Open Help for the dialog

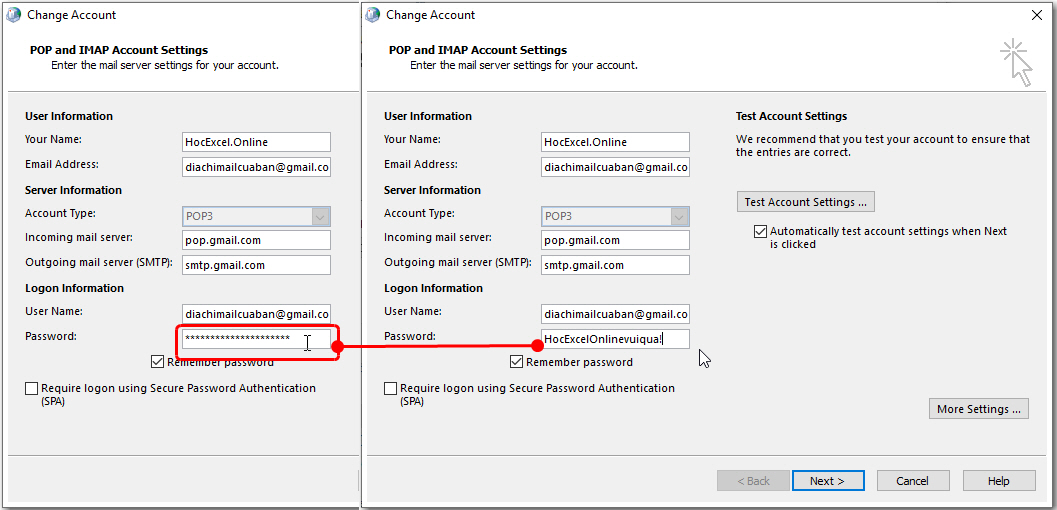[998, 481]
